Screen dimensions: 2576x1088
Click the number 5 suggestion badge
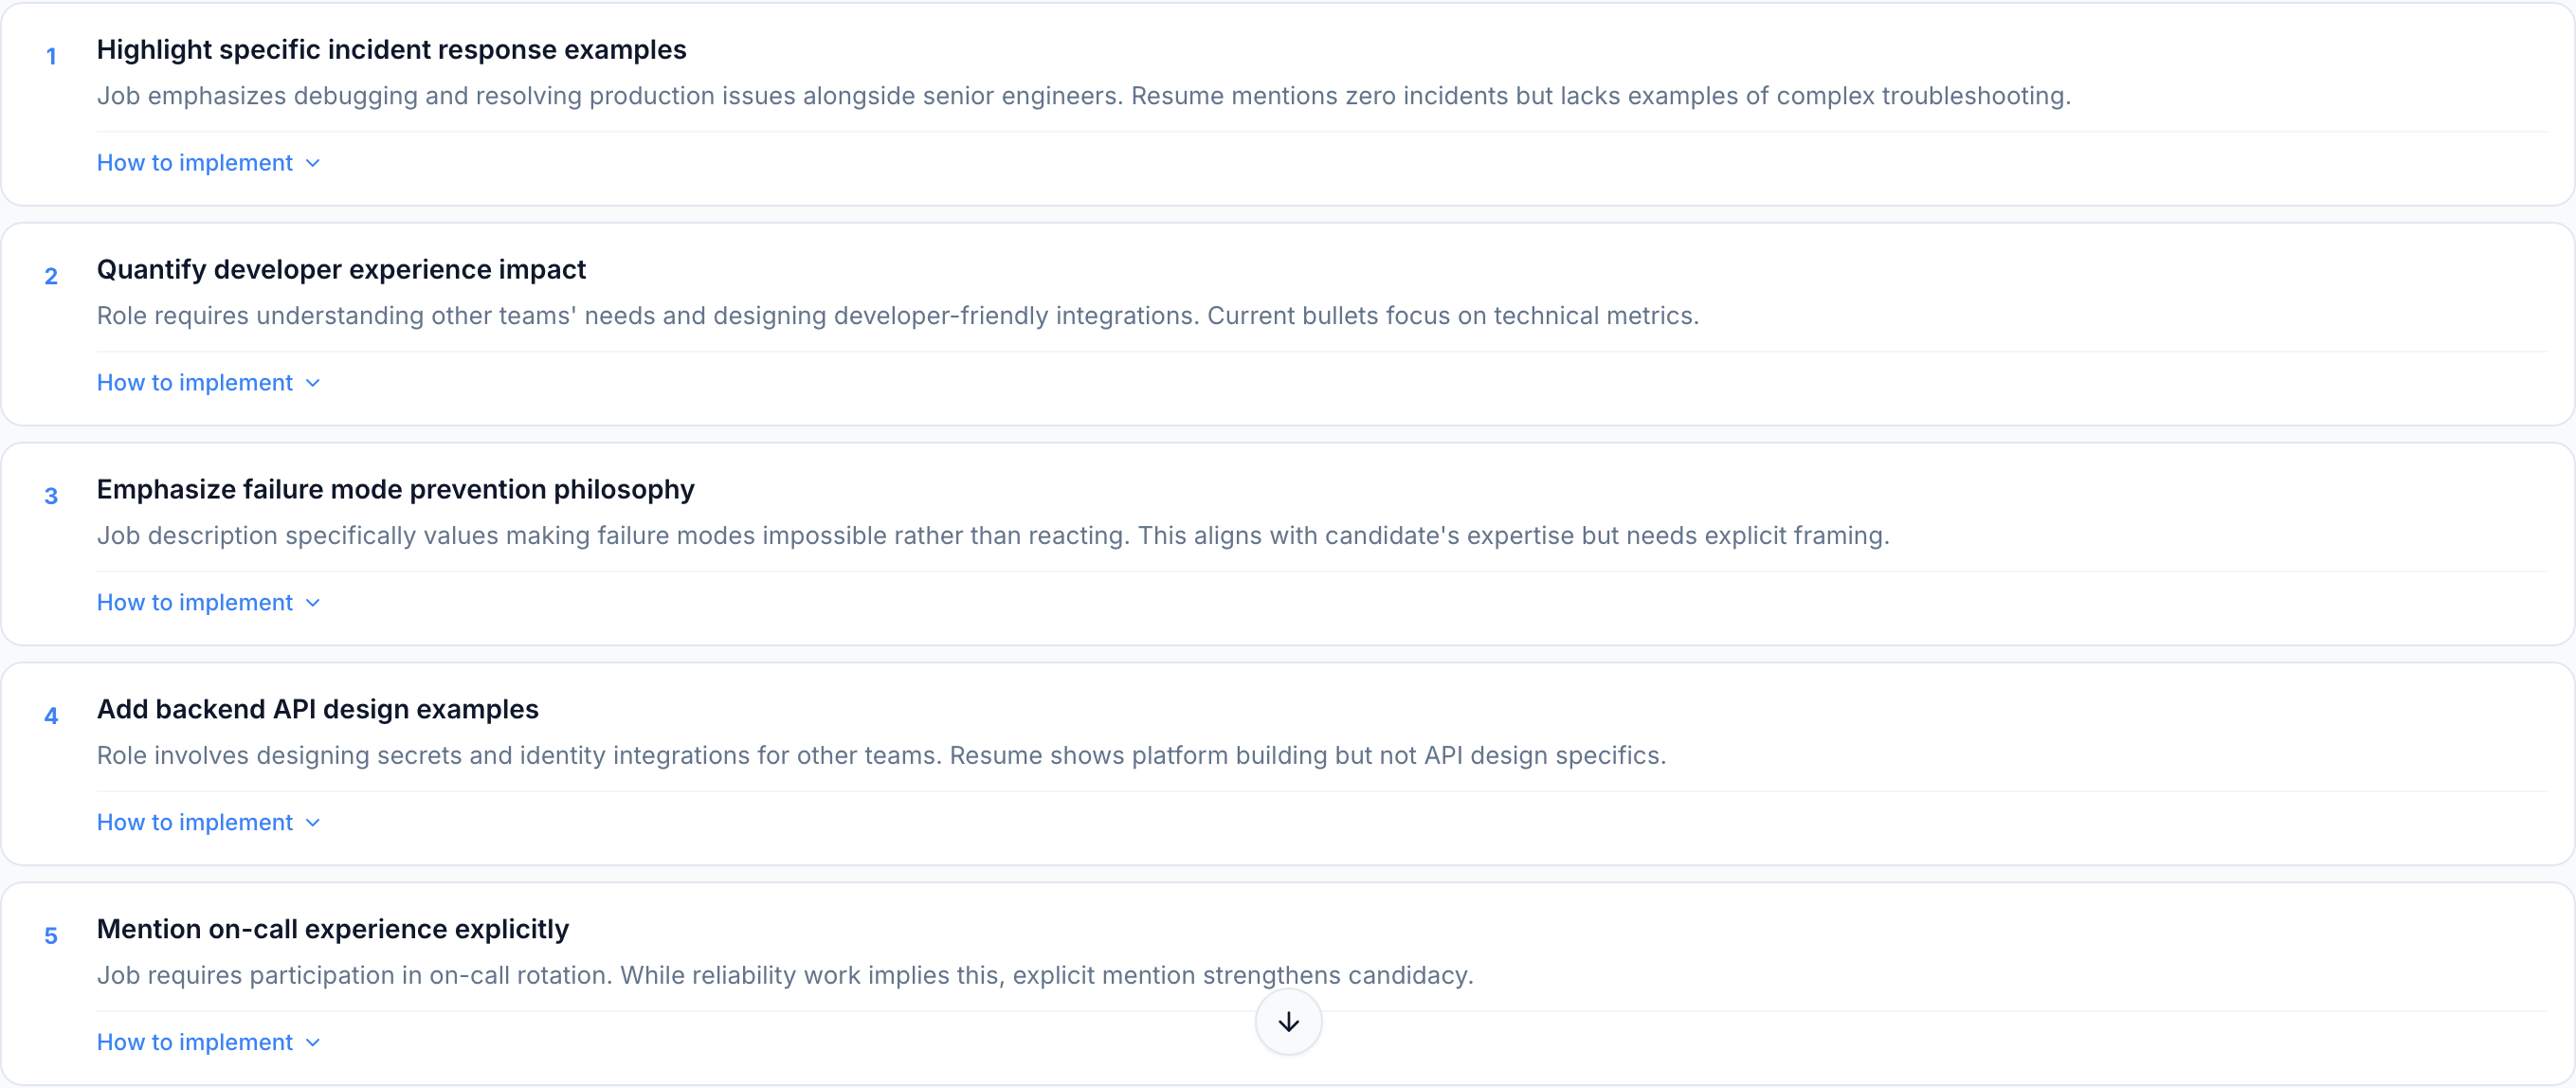click(x=51, y=937)
